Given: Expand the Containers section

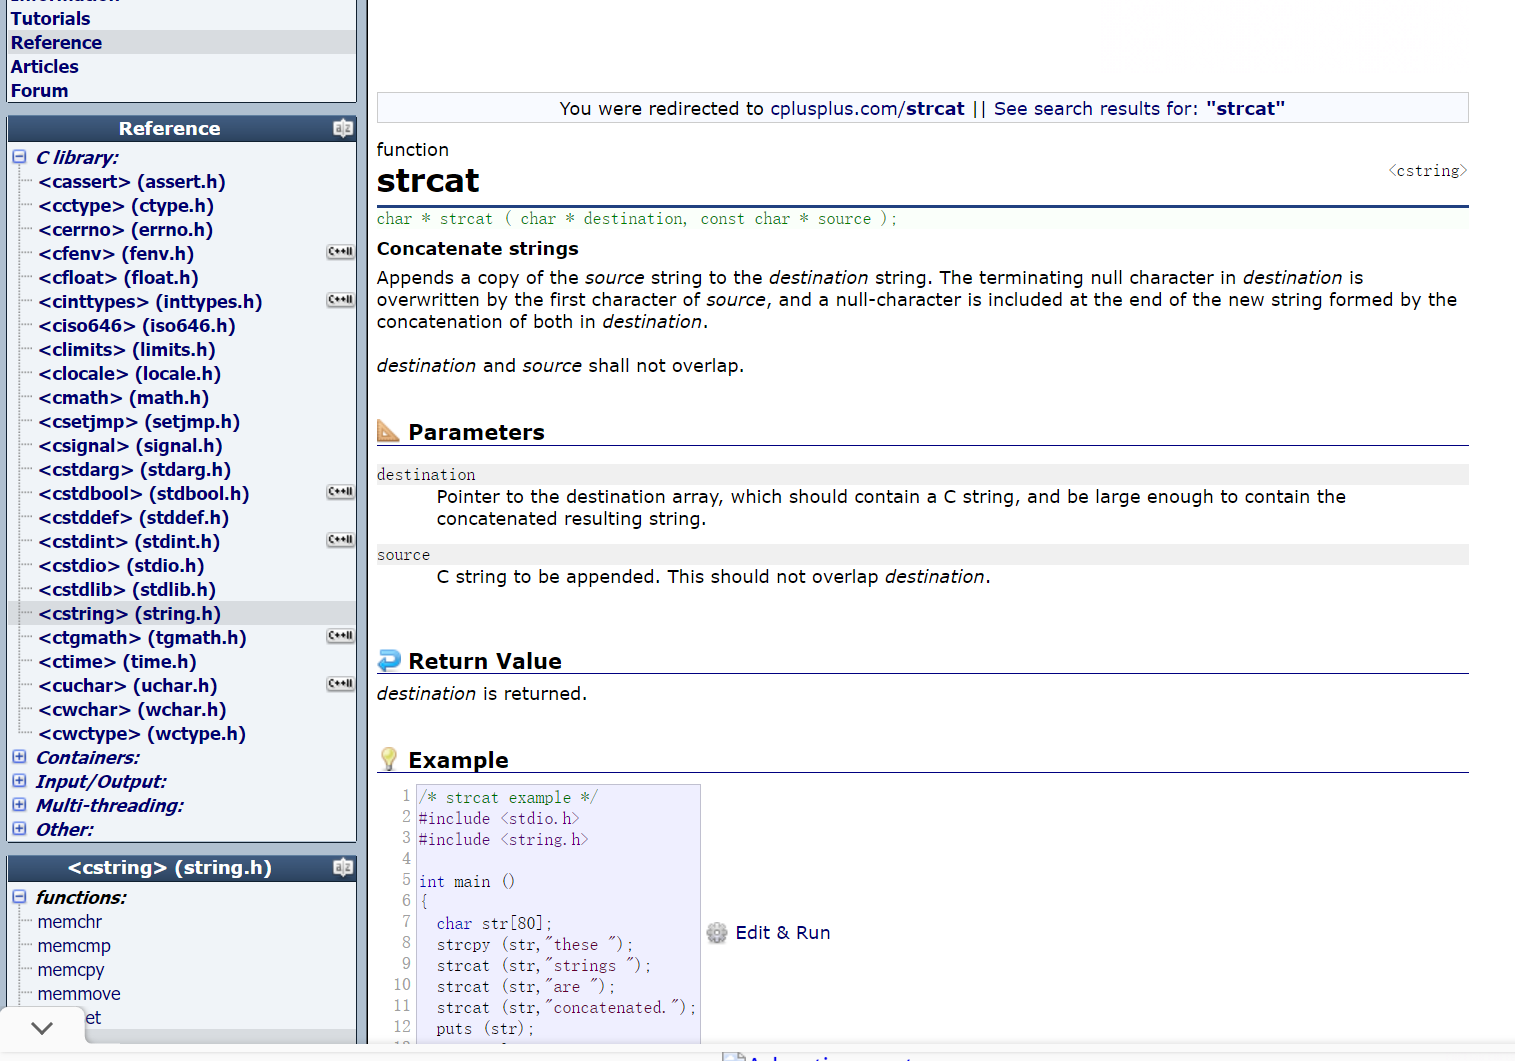Looking at the screenshot, I should pyautogui.click(x=19, y=757).
